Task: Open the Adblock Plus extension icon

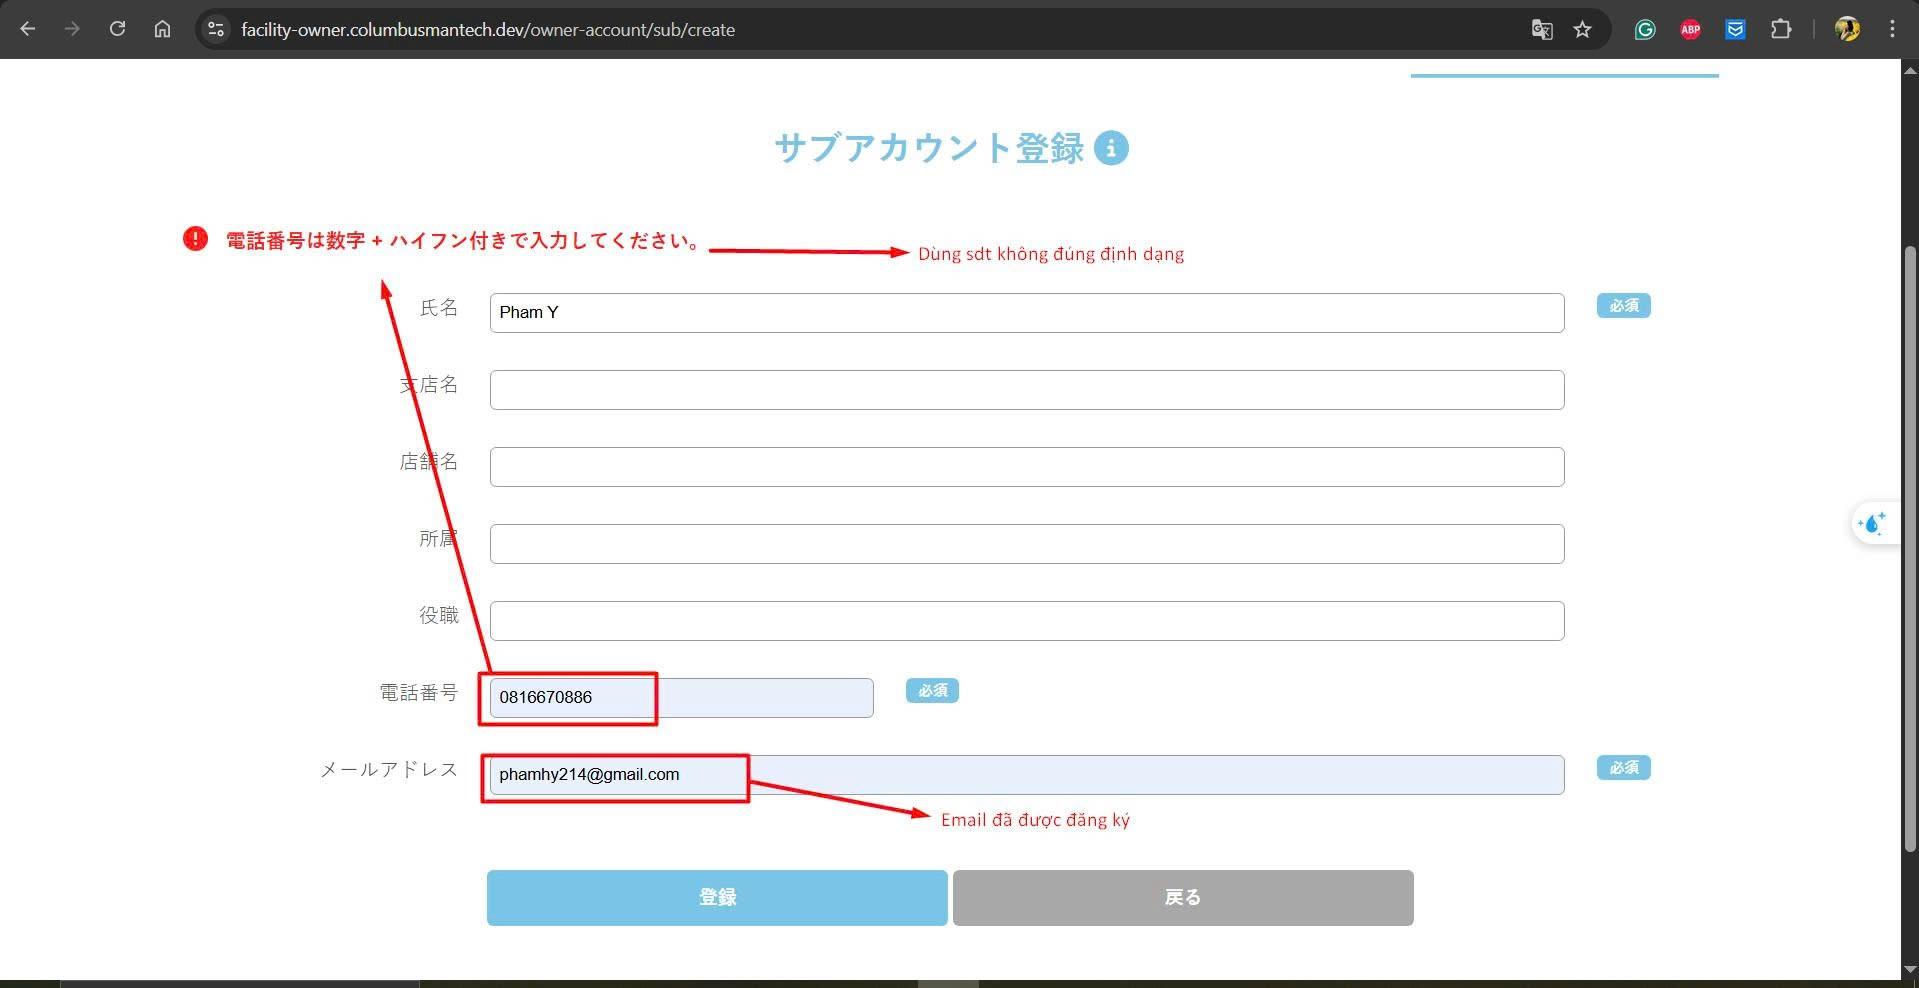Action: [x=1690, y=30]
